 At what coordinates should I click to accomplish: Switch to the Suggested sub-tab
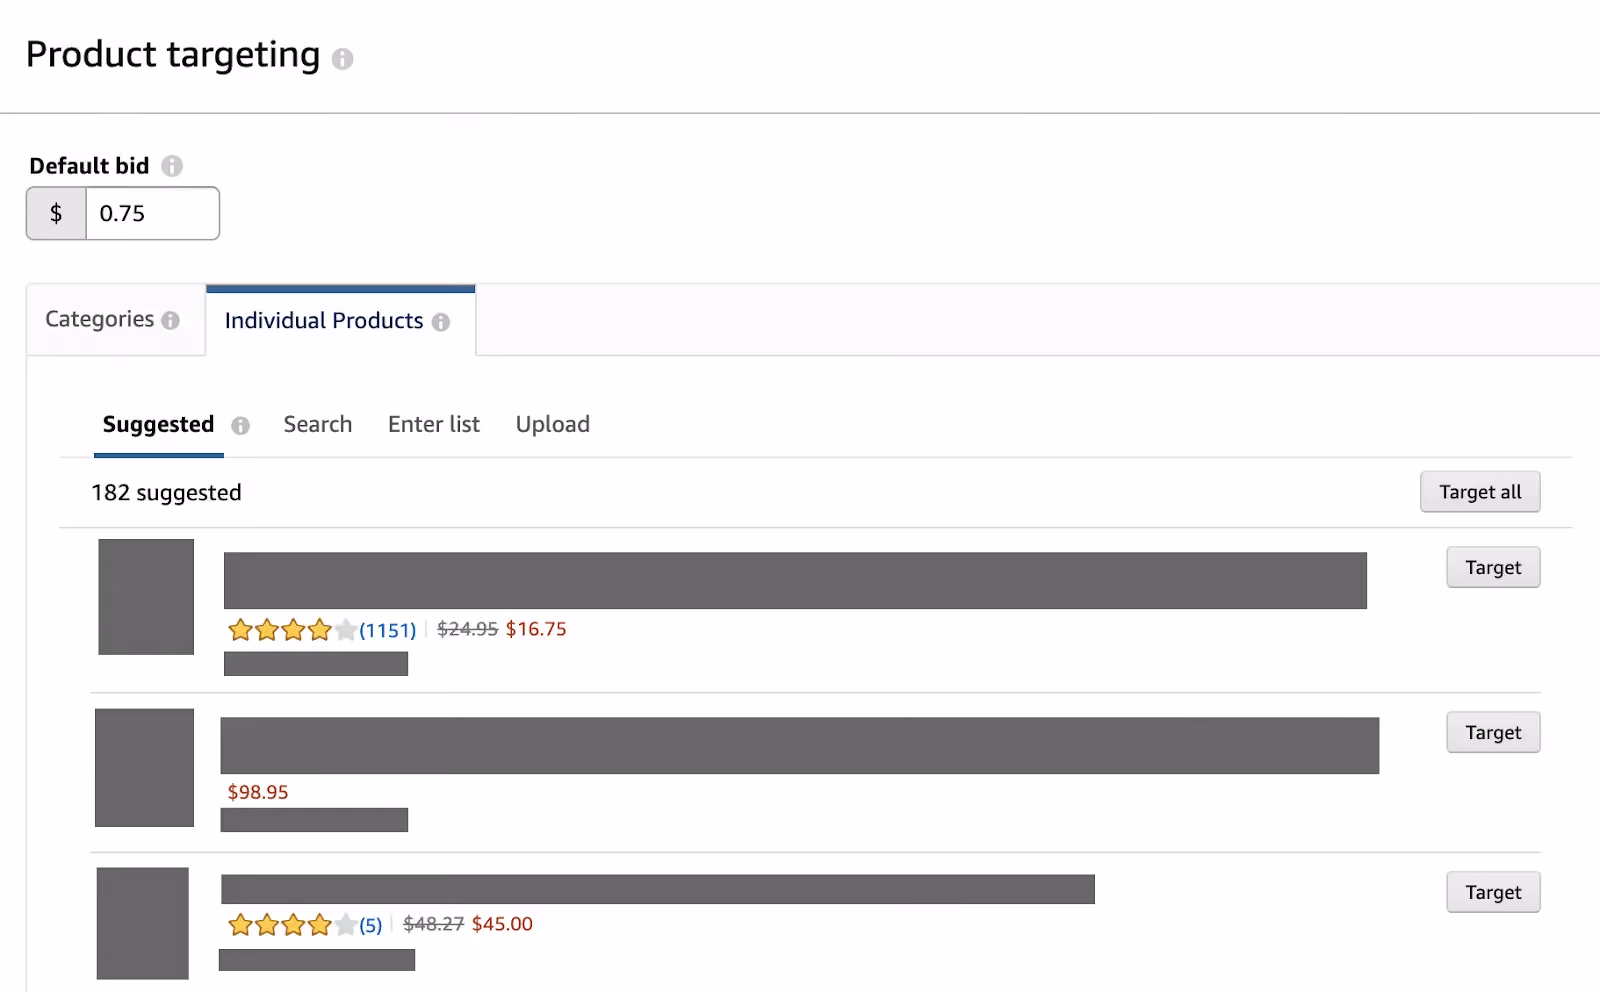[158, 425]
